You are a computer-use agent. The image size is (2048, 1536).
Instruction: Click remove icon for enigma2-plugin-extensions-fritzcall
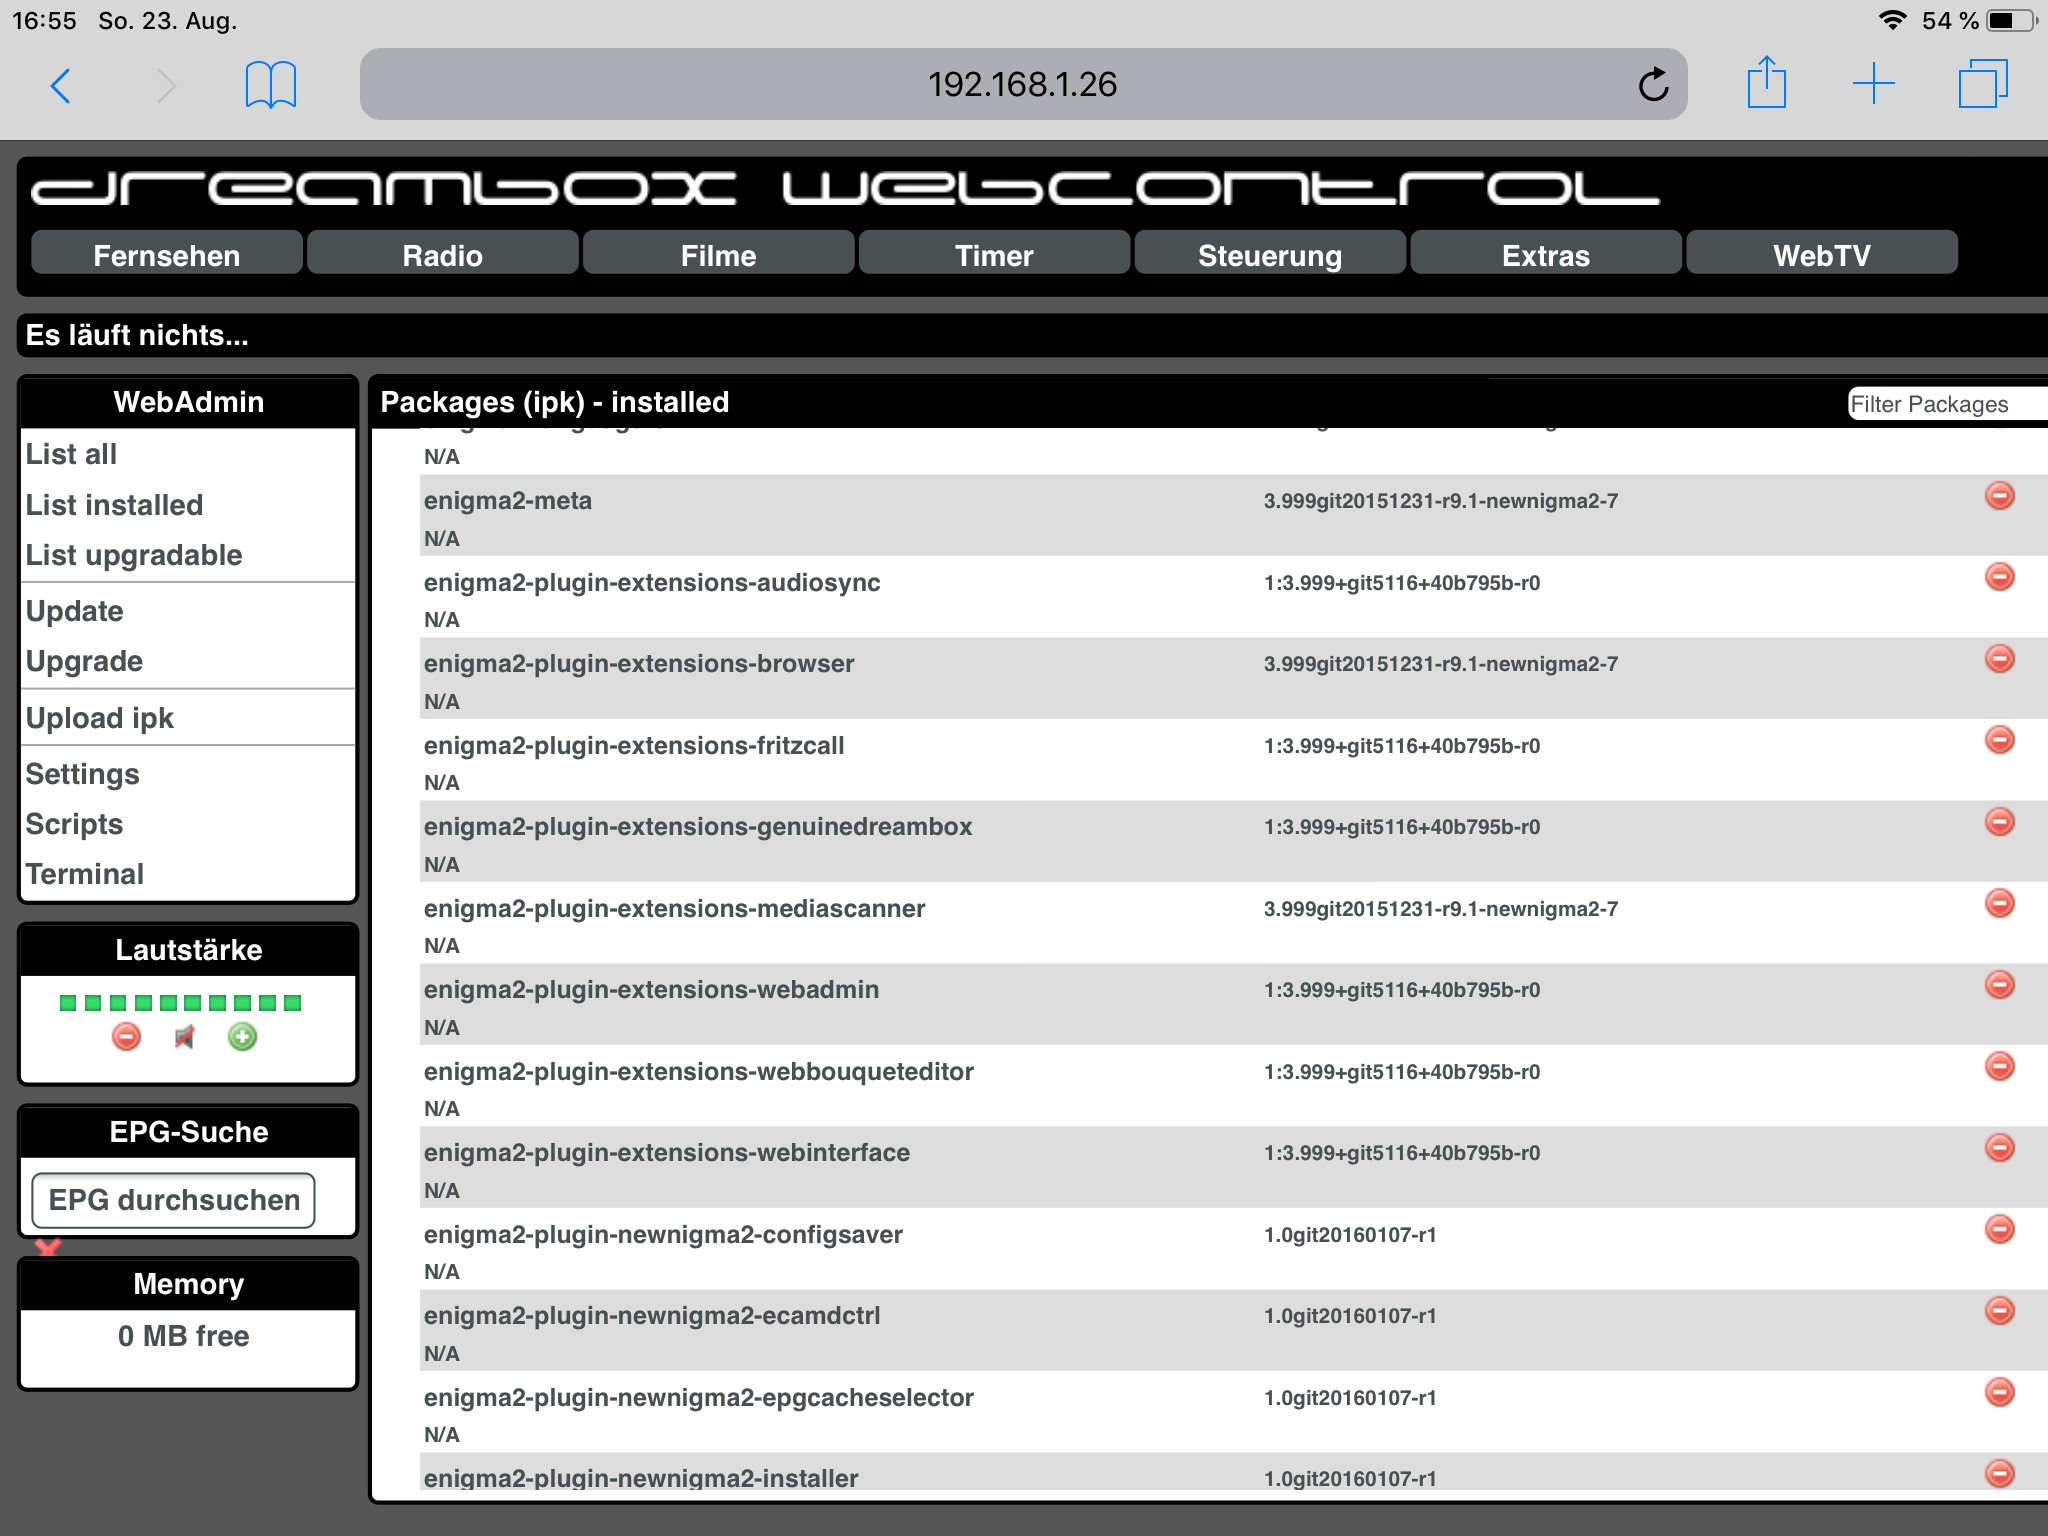tap(1999, 740)
